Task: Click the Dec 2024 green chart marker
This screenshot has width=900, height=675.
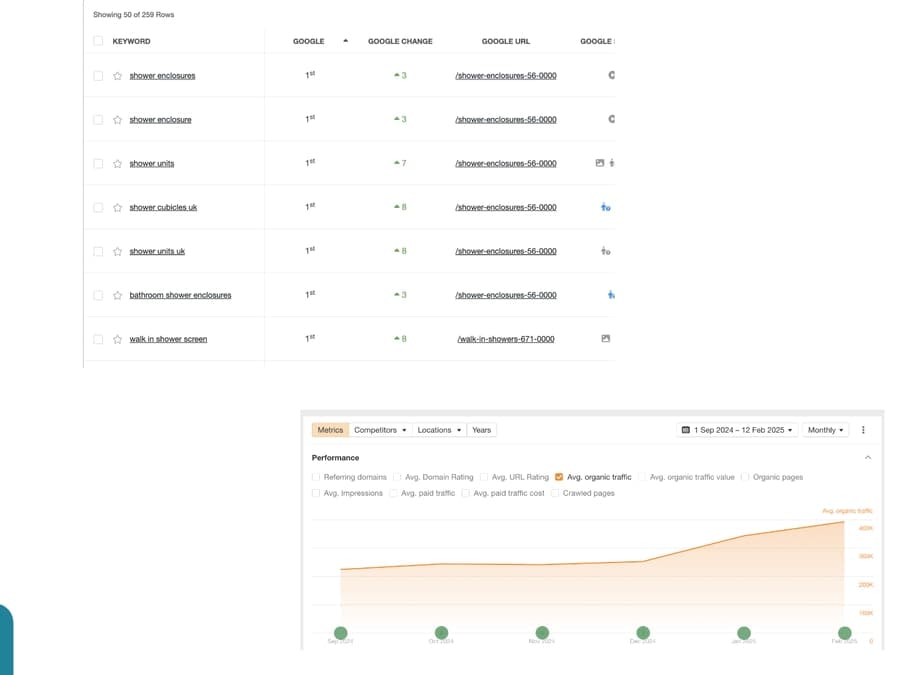Action: coord(643,633)
